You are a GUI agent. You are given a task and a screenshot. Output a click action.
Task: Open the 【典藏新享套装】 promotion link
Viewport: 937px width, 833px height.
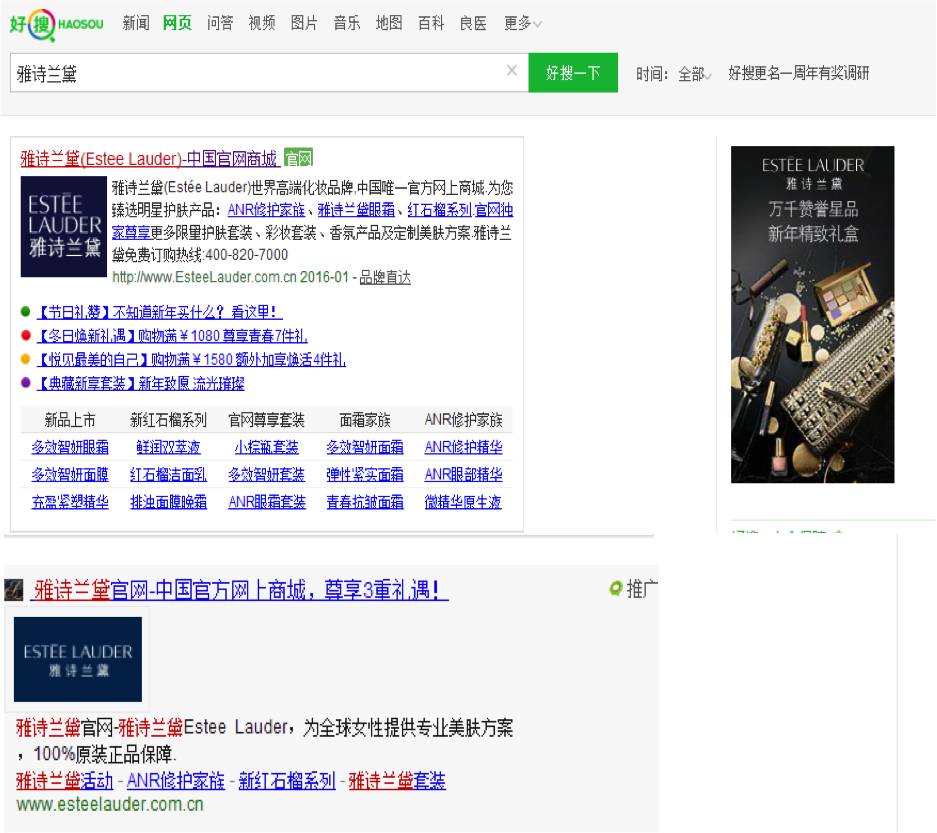point(140,384)
